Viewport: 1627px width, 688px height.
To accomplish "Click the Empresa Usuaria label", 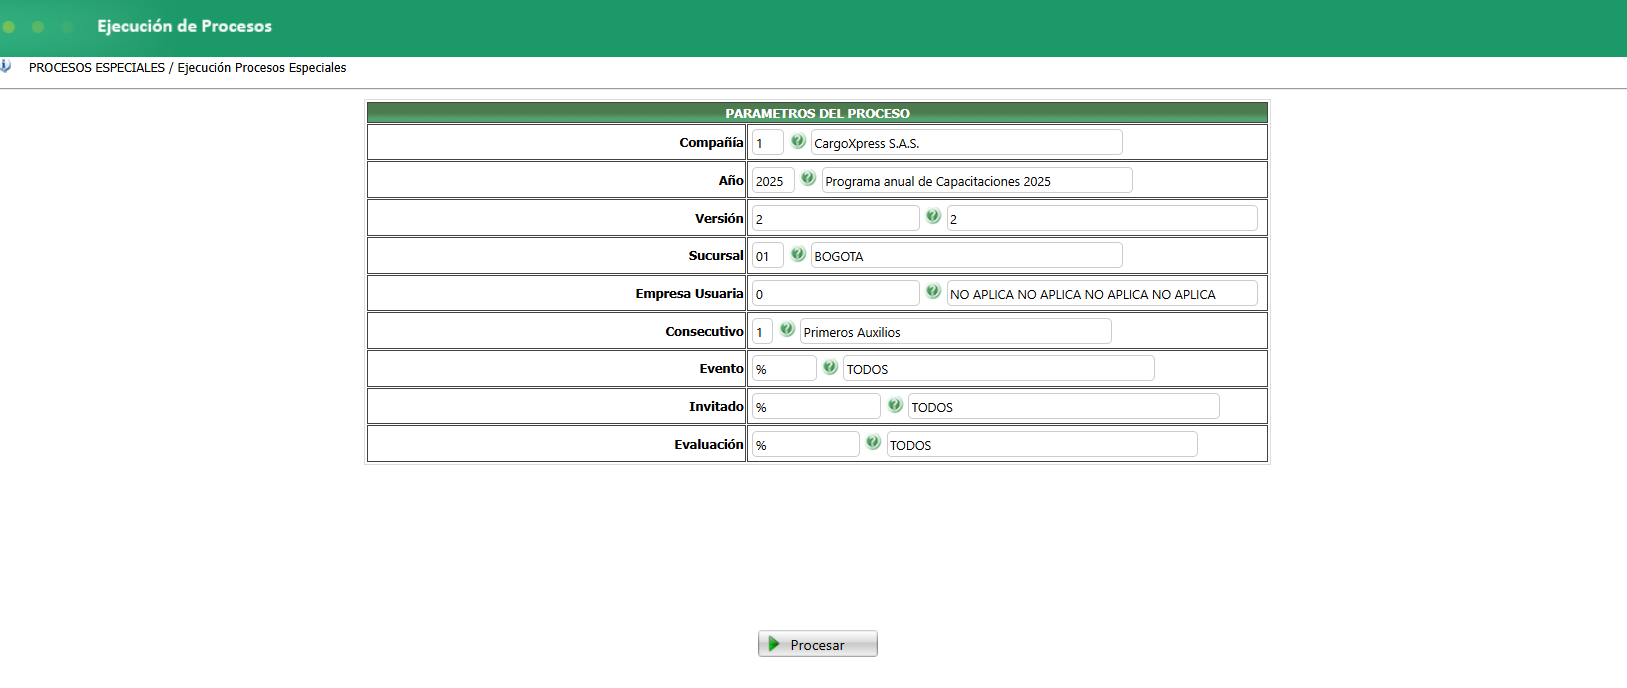I will (689, 293).
